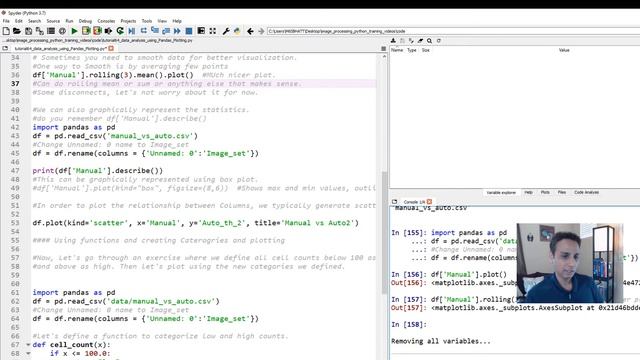The width and height of the screenshot is (640, 360).
Task: Open the file switcher list icon
Action: click(51, 31)
